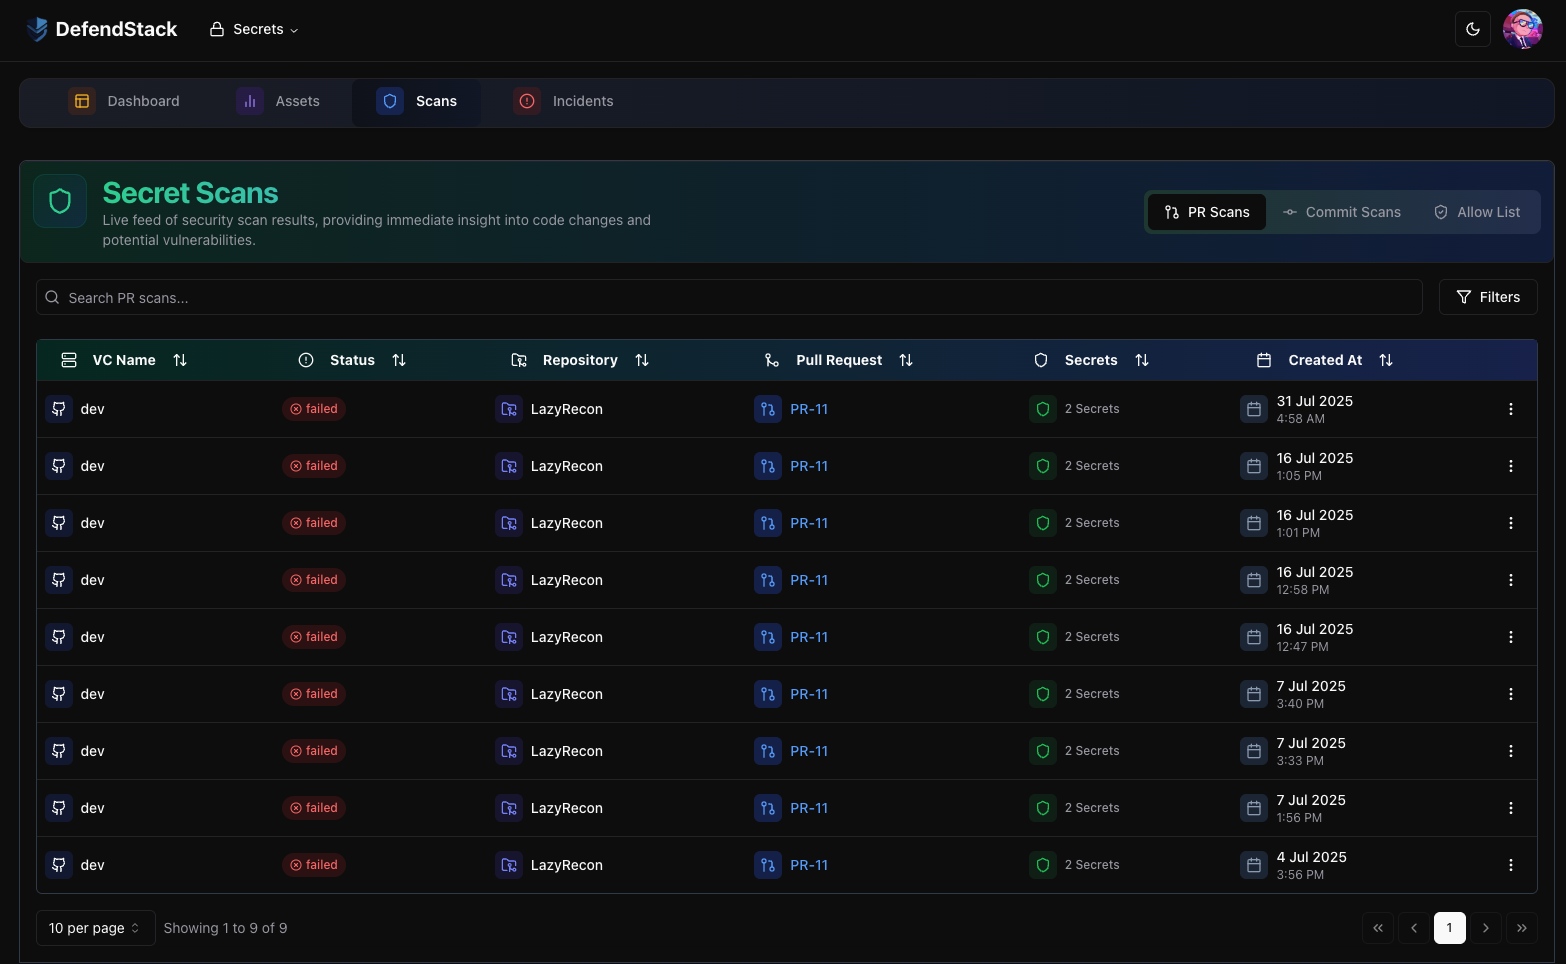The height and width of the screenshot is (964, 1566).
Task: Click the Assets bar chart icon
Action: (248, 101)
